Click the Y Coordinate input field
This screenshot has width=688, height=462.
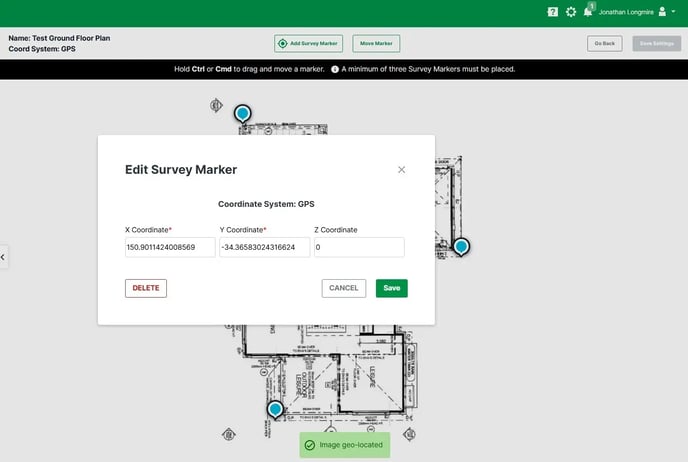click(264, 247)
